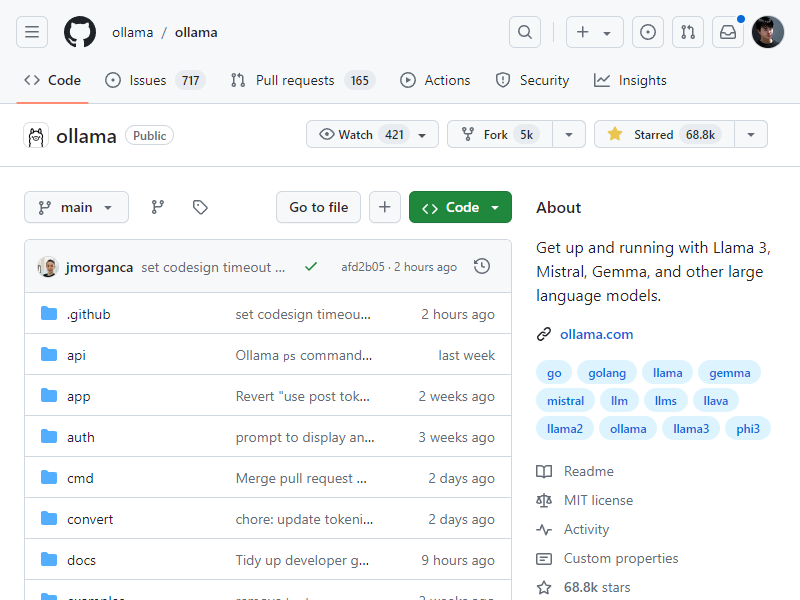
Task: Unstar the repo with Starred button
Action: [664, 134]
